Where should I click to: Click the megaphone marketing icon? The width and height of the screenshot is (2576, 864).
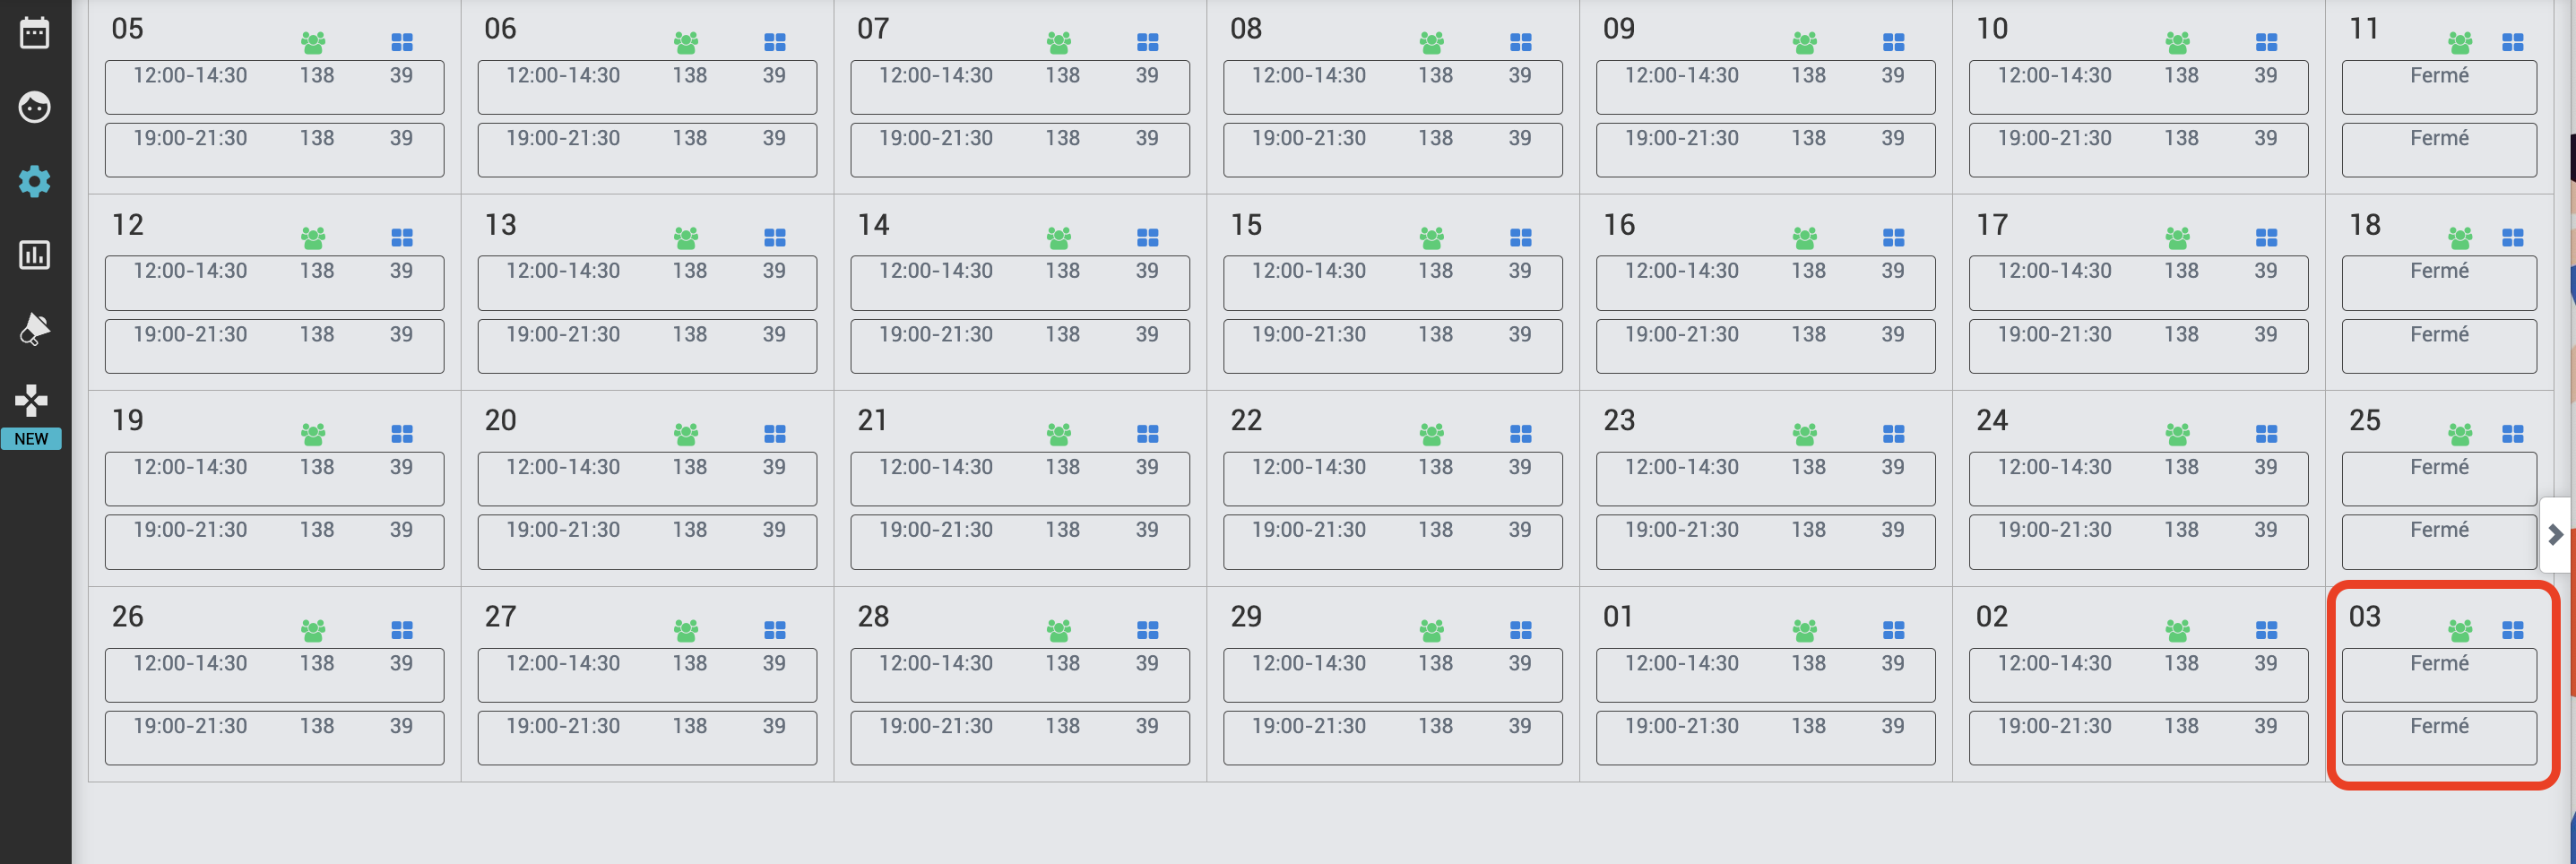pos(34,328)
